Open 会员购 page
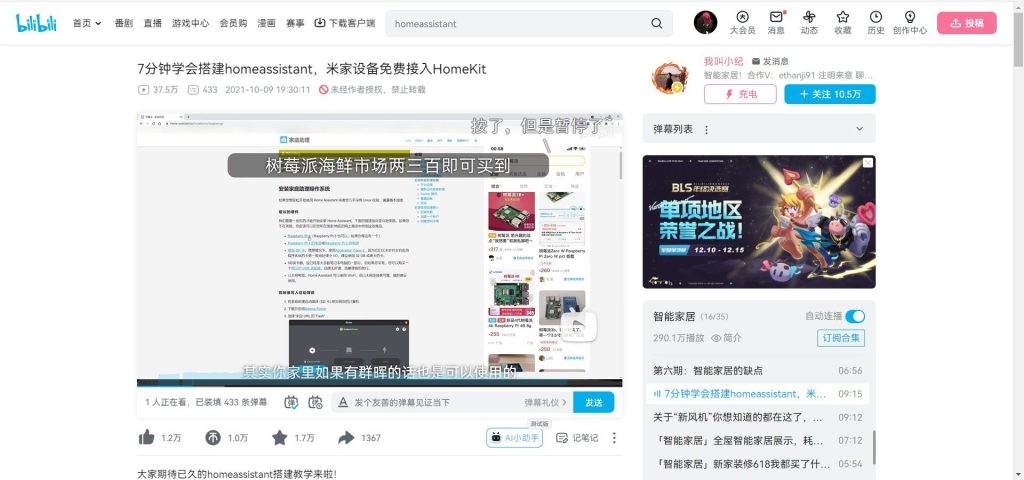This screenshot has height=480, width=1024. tap(233, 23)
